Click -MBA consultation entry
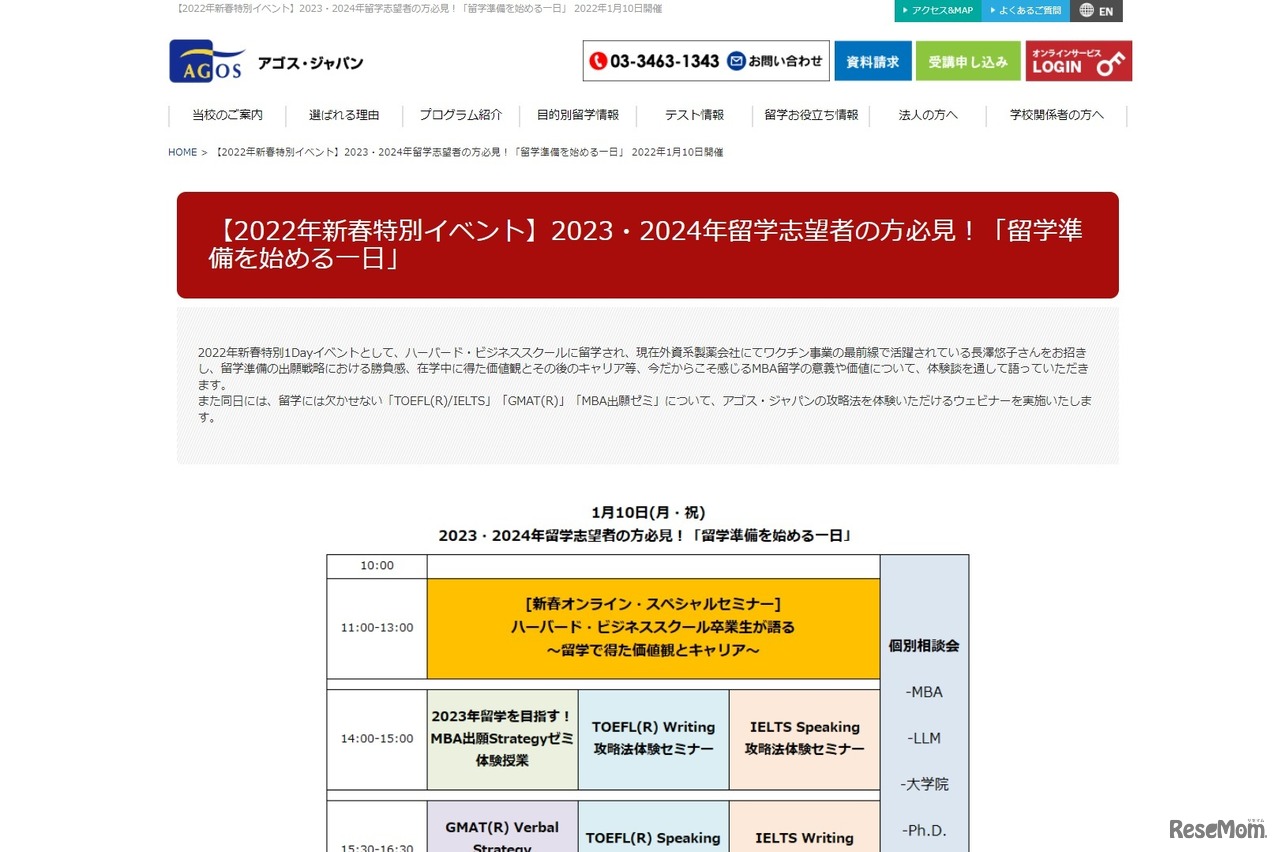Screen dimensions: 1280x852 tap(924, 692)
